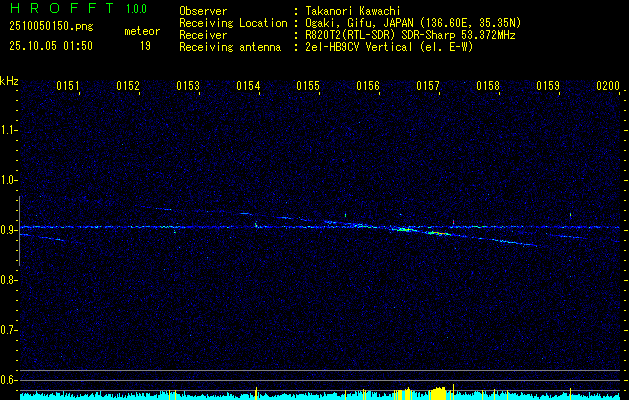This screenshot has width=629, height=400.
Task: Click the gray vertical range bar beside 0.9
Action: [x=19, y=231]
